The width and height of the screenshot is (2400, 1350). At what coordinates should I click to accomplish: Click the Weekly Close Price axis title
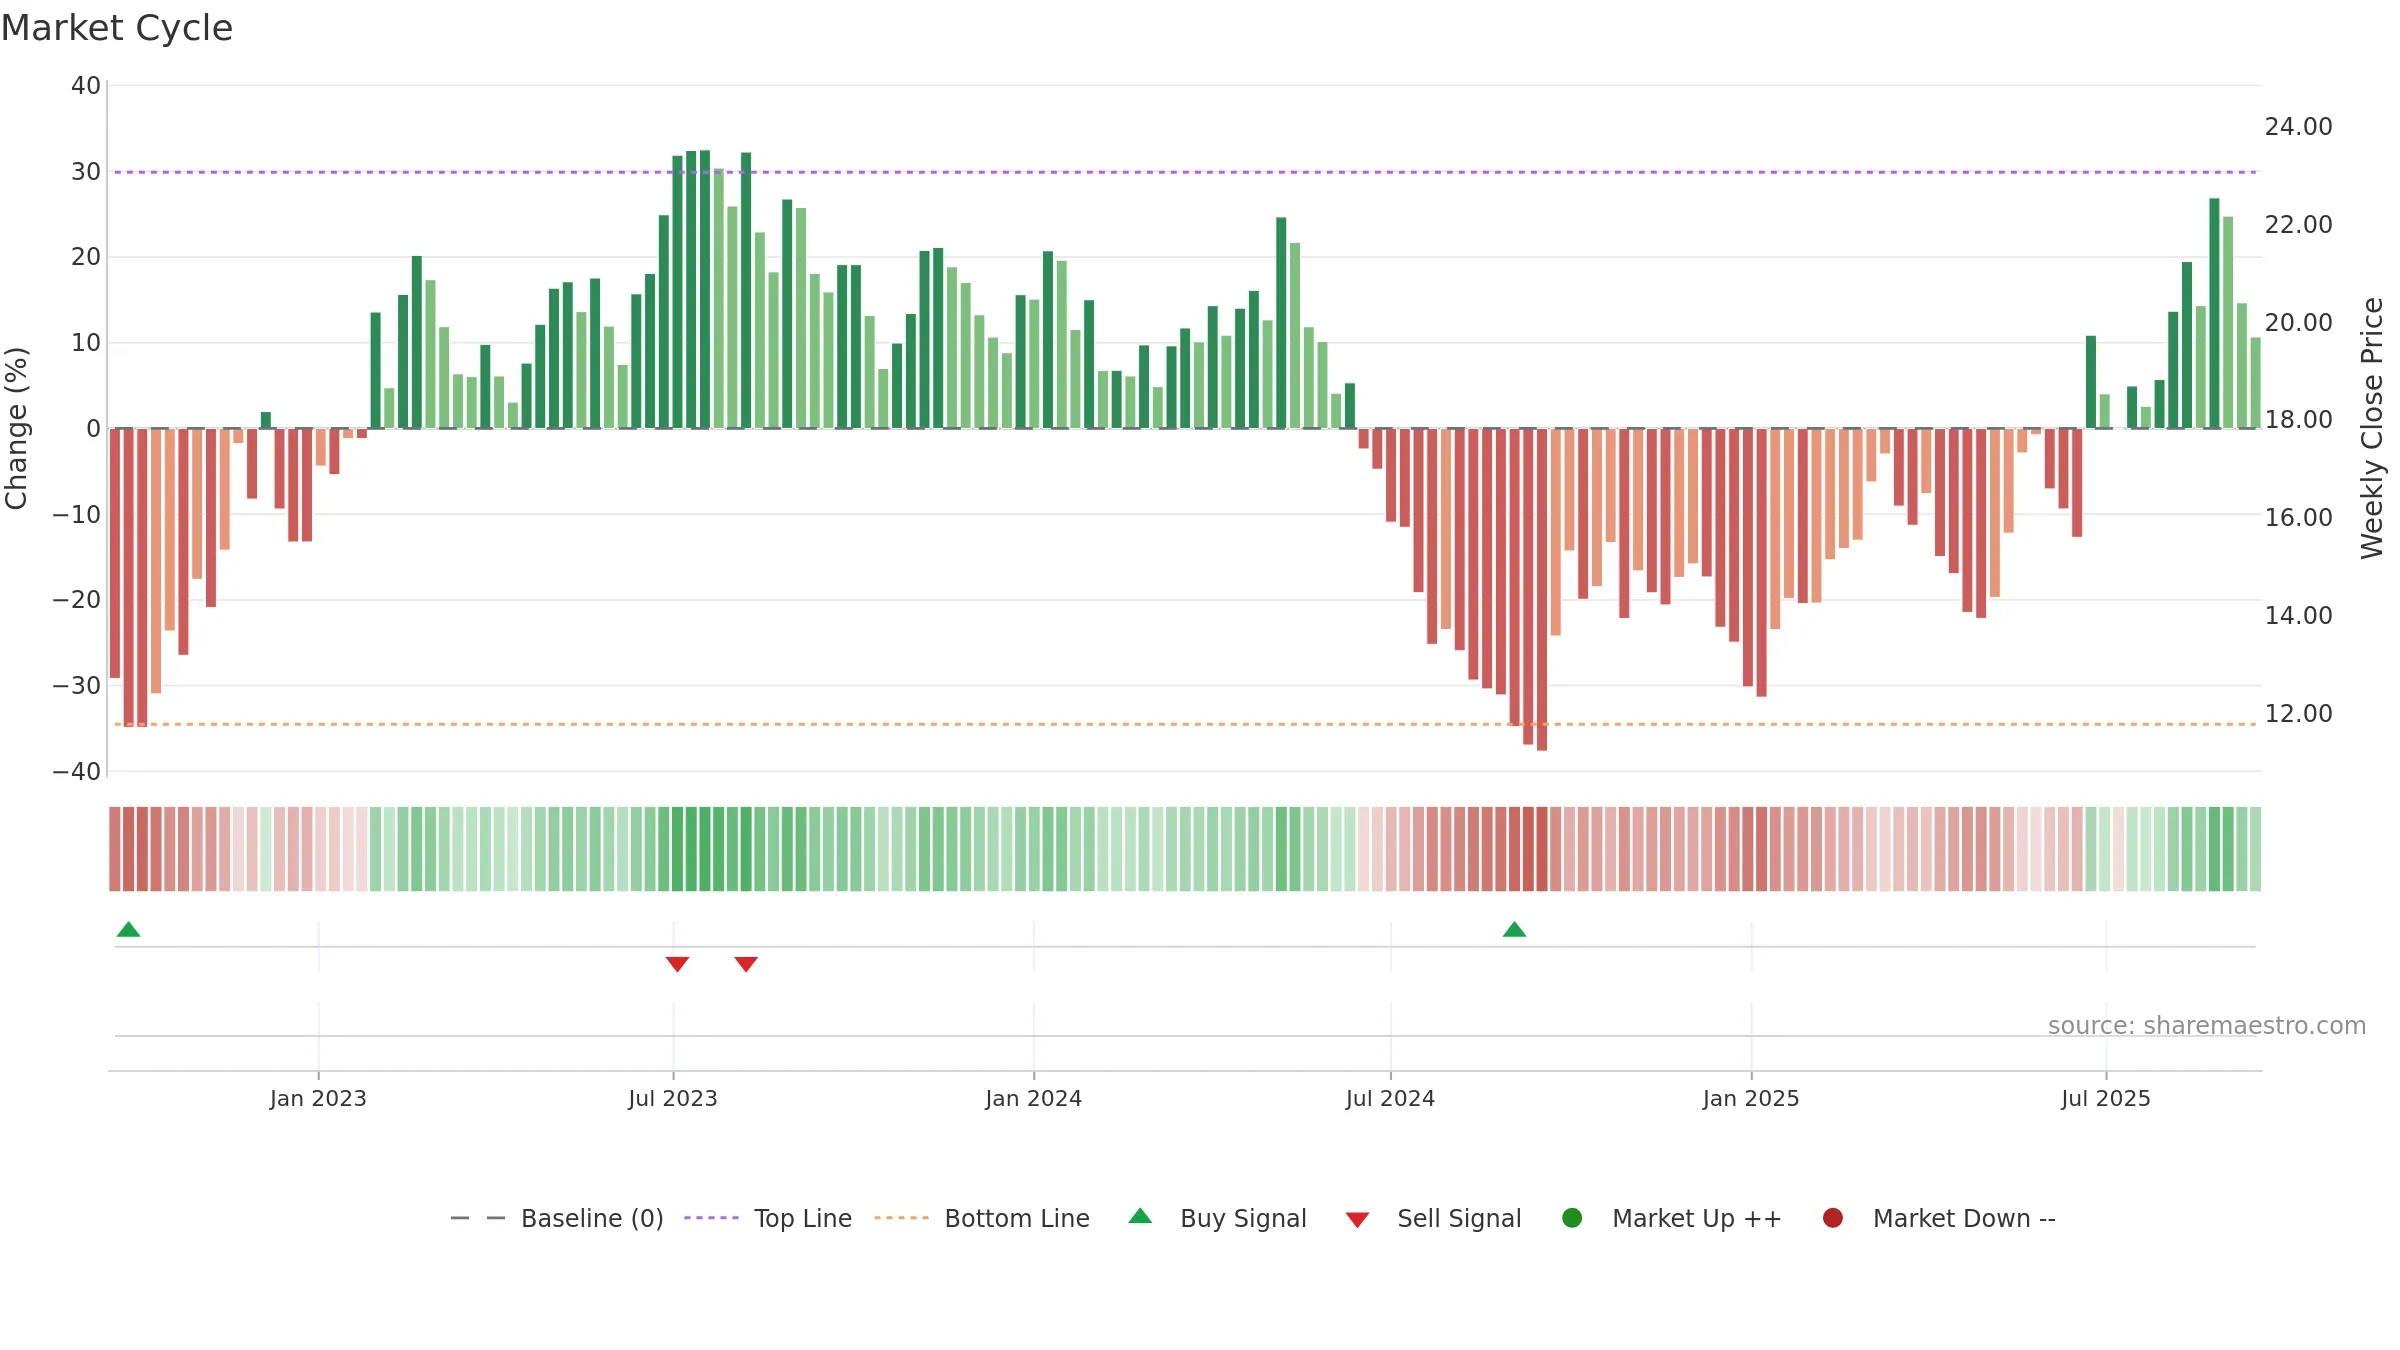(2372, 428)
